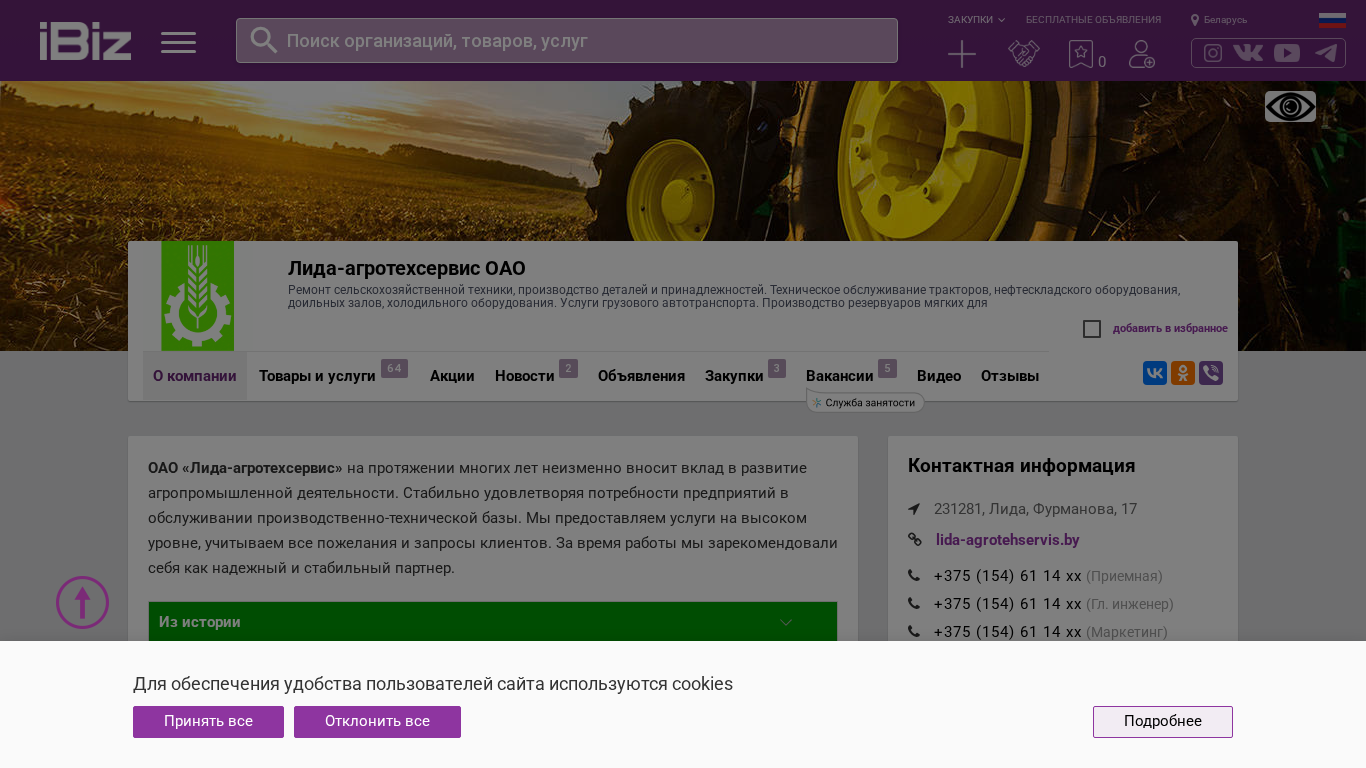Open the Telegram icon in header
The image size is (1366, 768).
coord(1326,53)
